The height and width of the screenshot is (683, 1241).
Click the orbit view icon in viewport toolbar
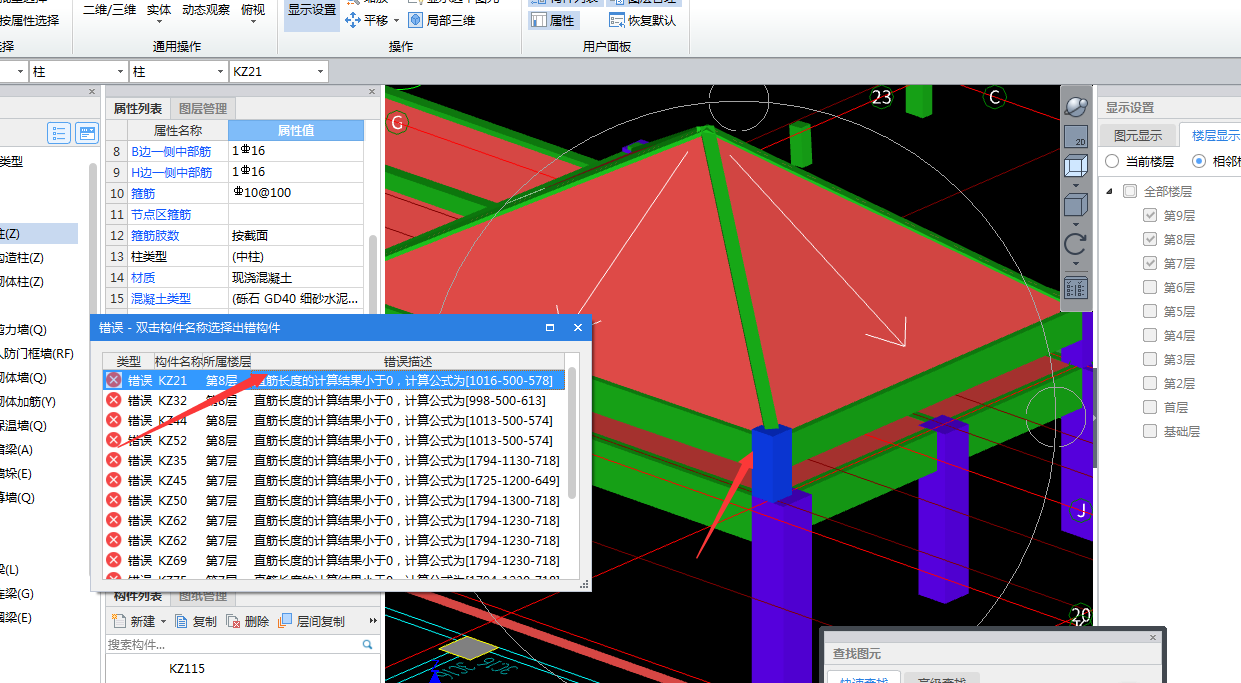1075,106
